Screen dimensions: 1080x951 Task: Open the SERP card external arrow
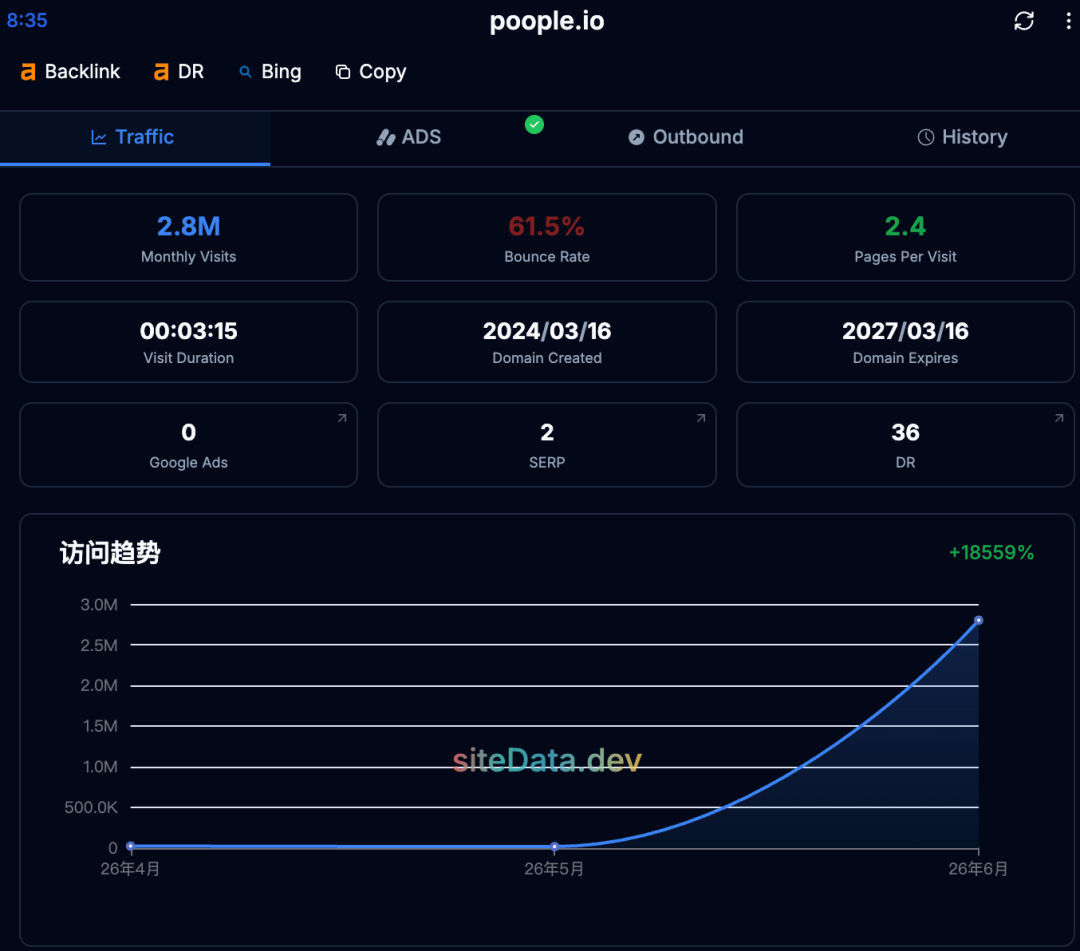click(700, 418)
